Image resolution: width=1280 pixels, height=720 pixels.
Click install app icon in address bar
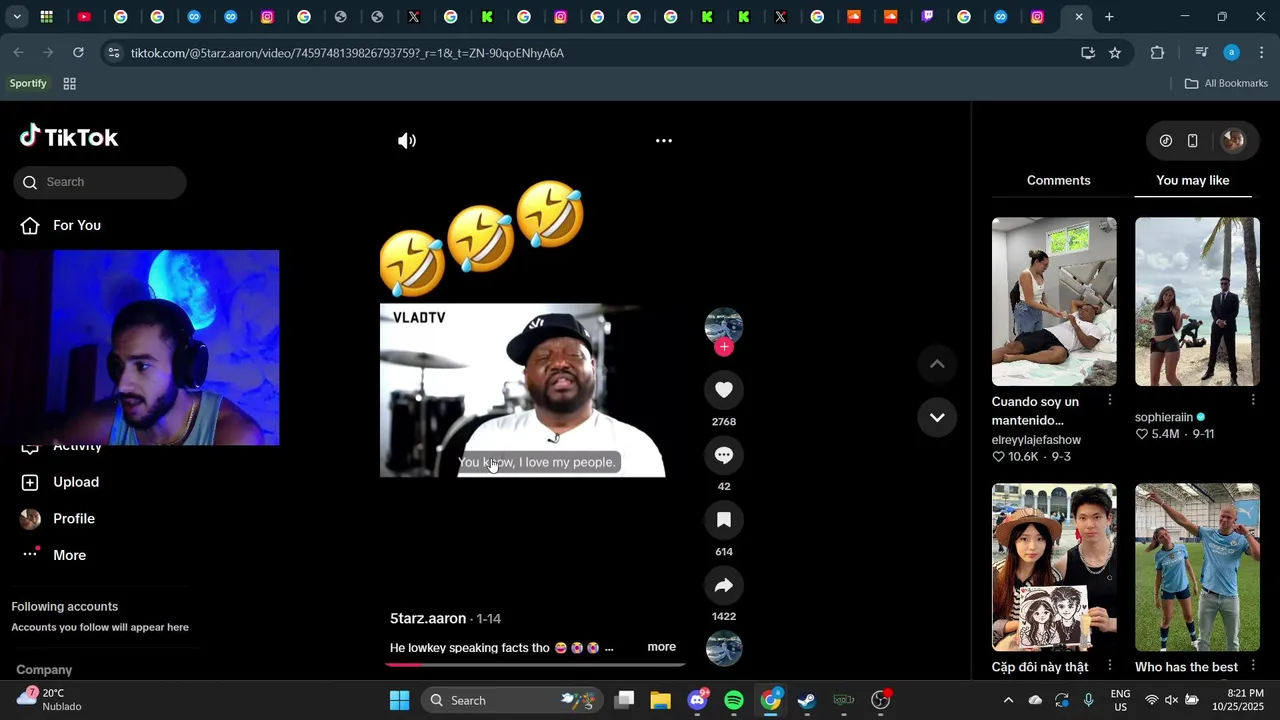[1088, 53]
